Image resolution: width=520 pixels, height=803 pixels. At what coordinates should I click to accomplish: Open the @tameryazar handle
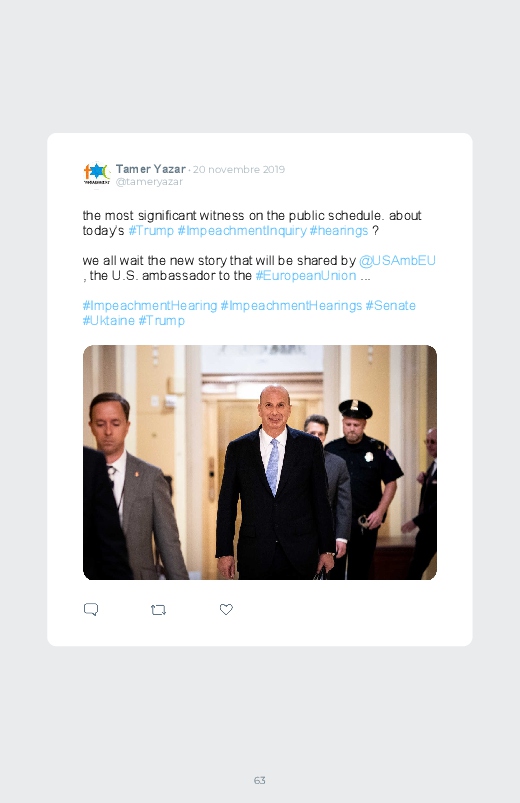click(149, 182)
